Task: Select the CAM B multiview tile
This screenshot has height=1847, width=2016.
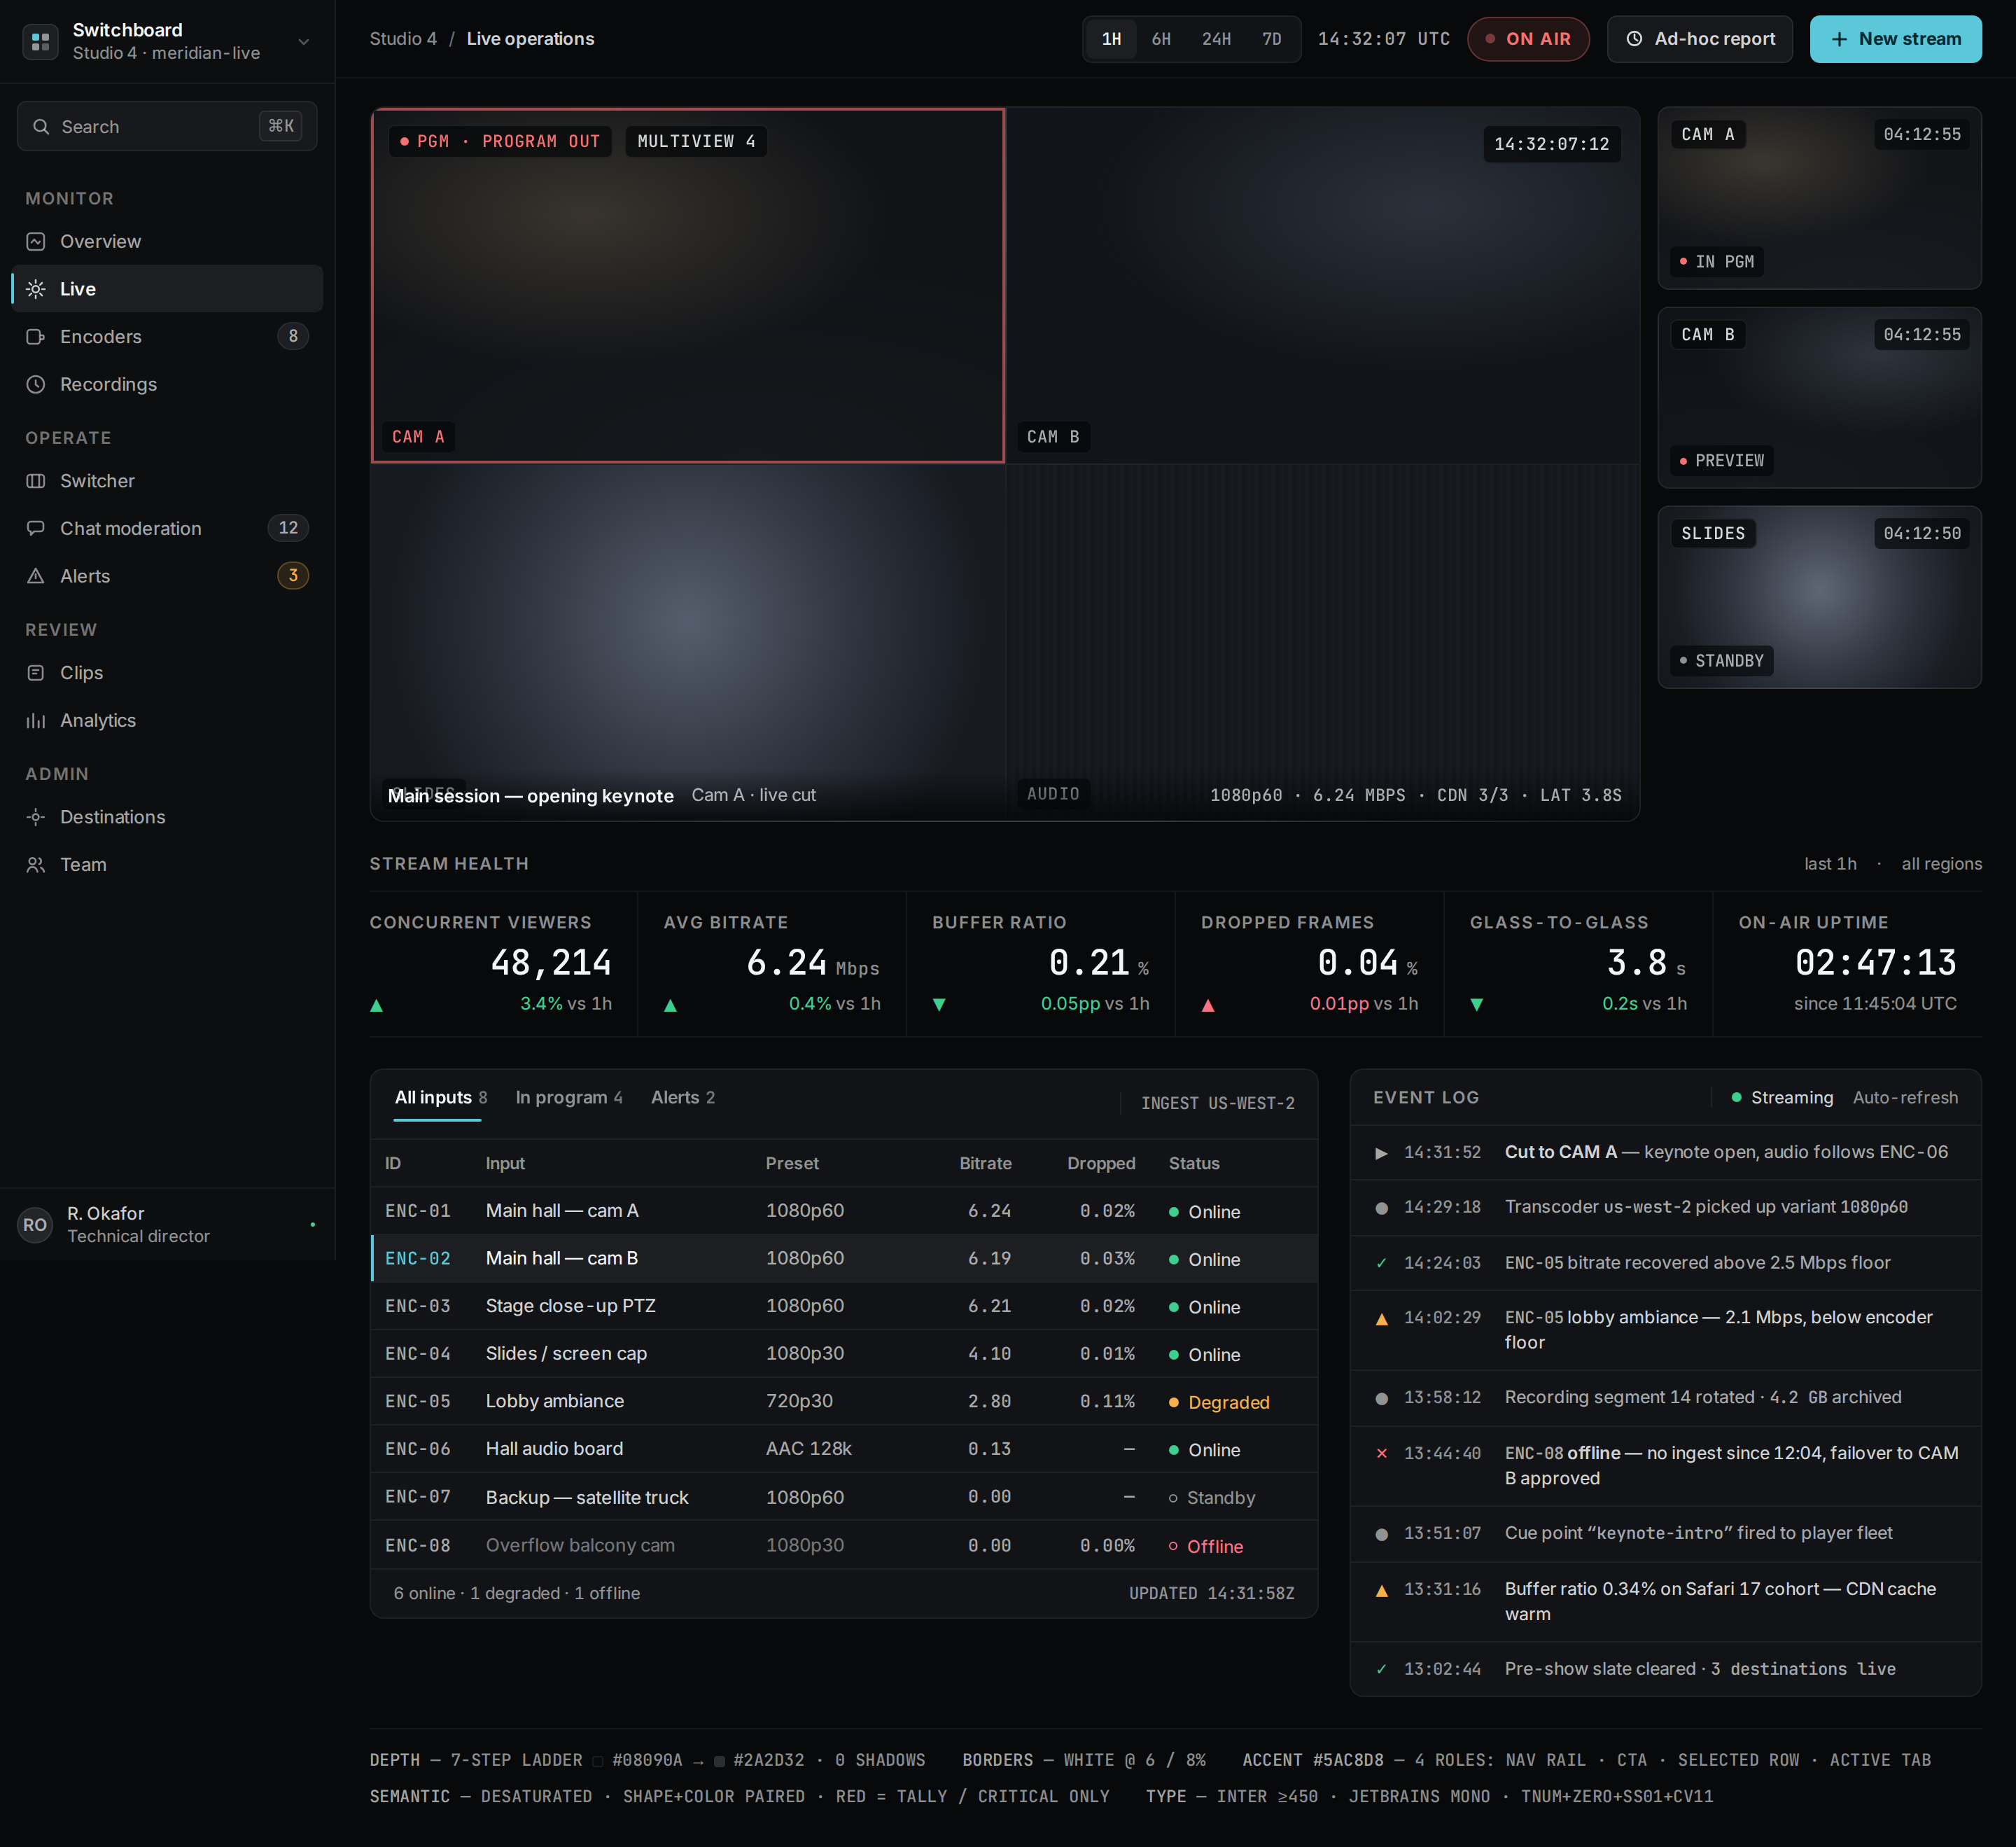Action: (x=1322, y=286)
